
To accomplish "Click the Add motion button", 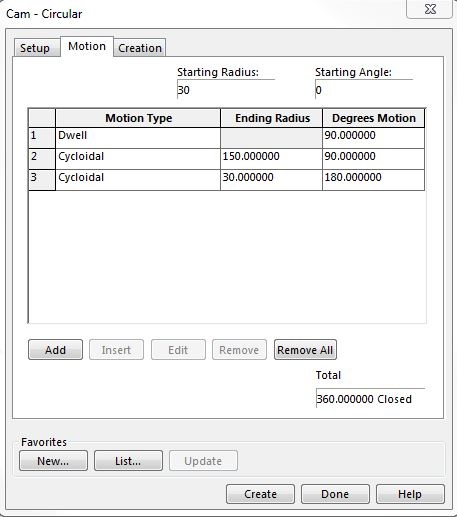I will click(x=55, y=350).
